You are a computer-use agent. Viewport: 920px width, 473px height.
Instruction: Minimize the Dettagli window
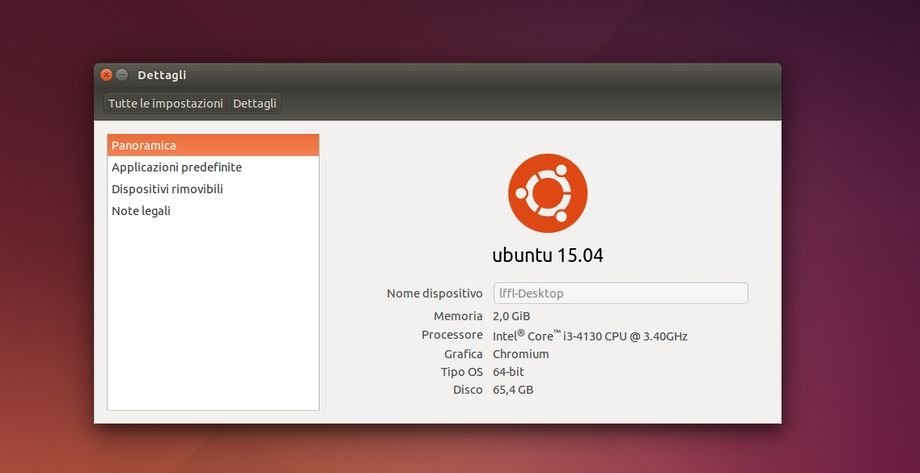[122, 75]
